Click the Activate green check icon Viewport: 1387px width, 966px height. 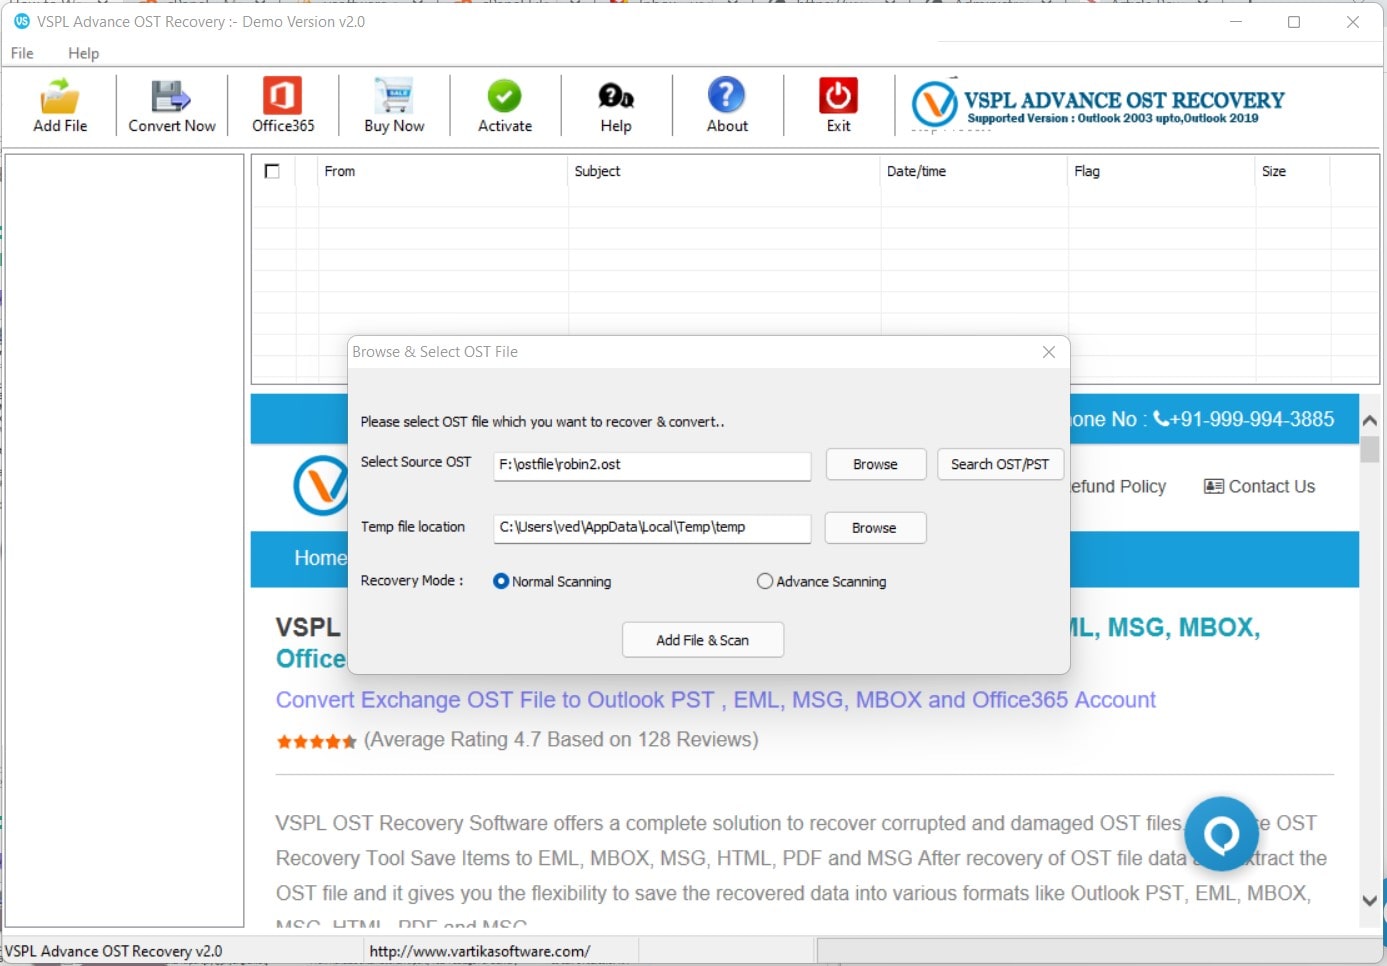tap(505, 105)
